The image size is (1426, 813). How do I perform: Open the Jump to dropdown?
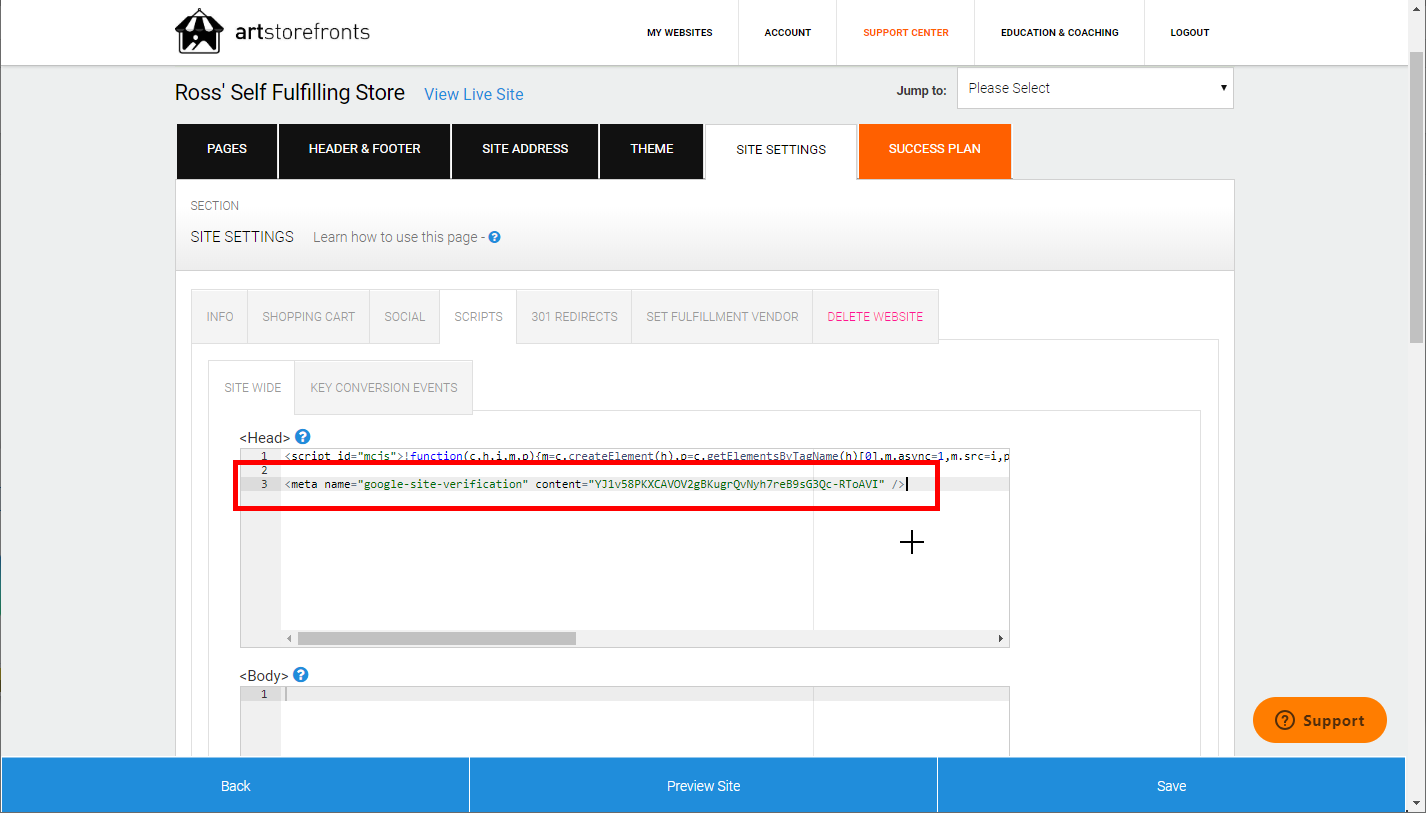pyautogui.click(x=1094, y=88)
